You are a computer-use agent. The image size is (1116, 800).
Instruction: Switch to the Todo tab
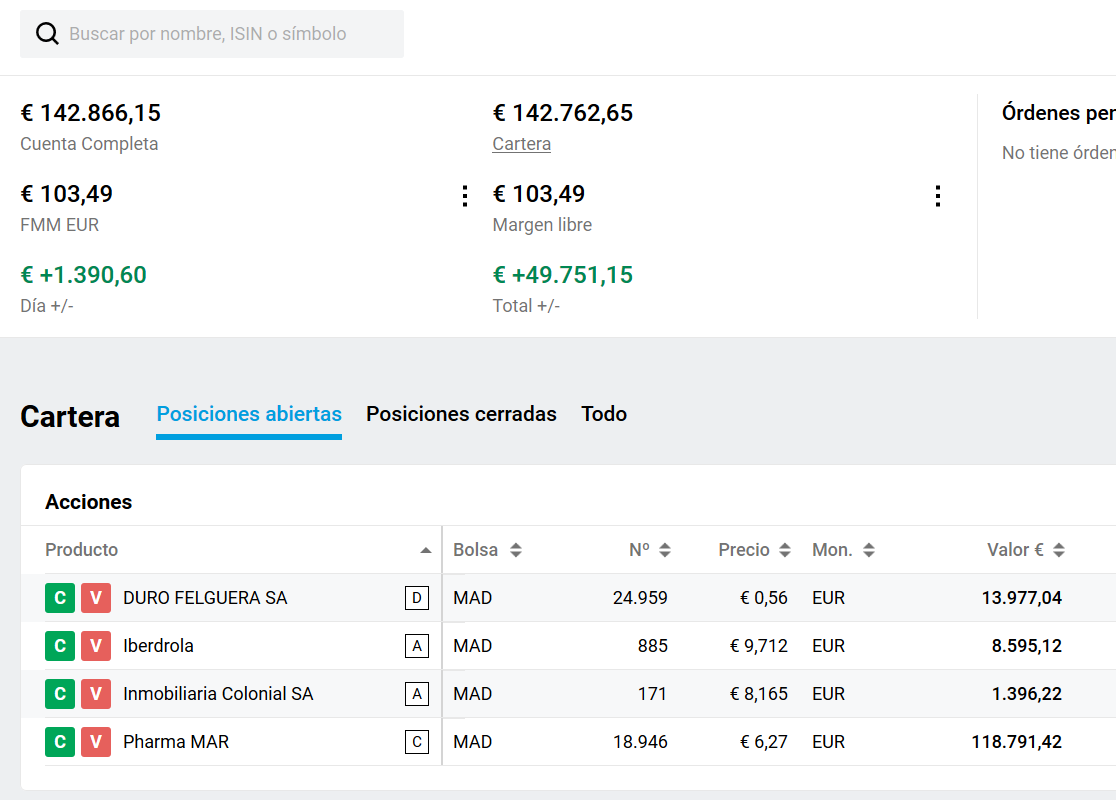point(604,414)
